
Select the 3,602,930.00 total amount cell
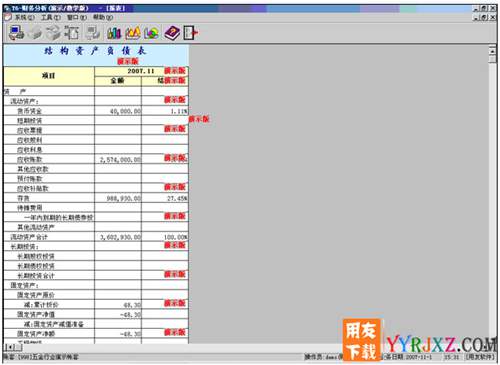click(x=118, y=237)
